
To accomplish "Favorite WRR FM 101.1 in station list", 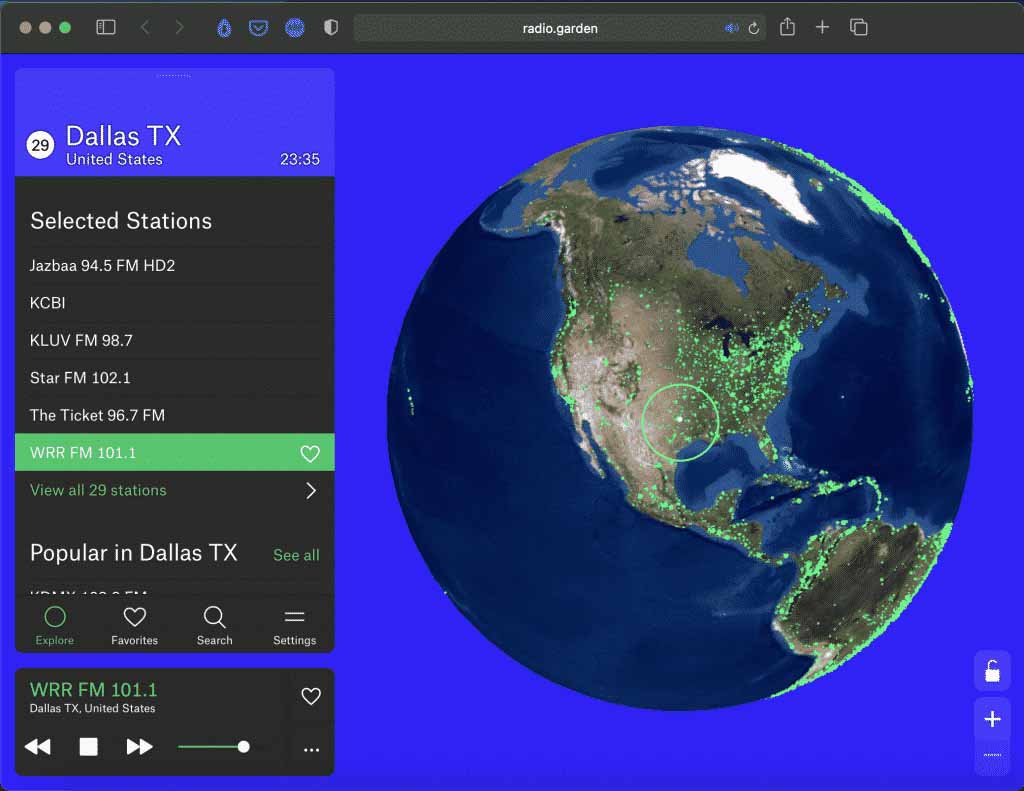I will click(x=310, y=454).
